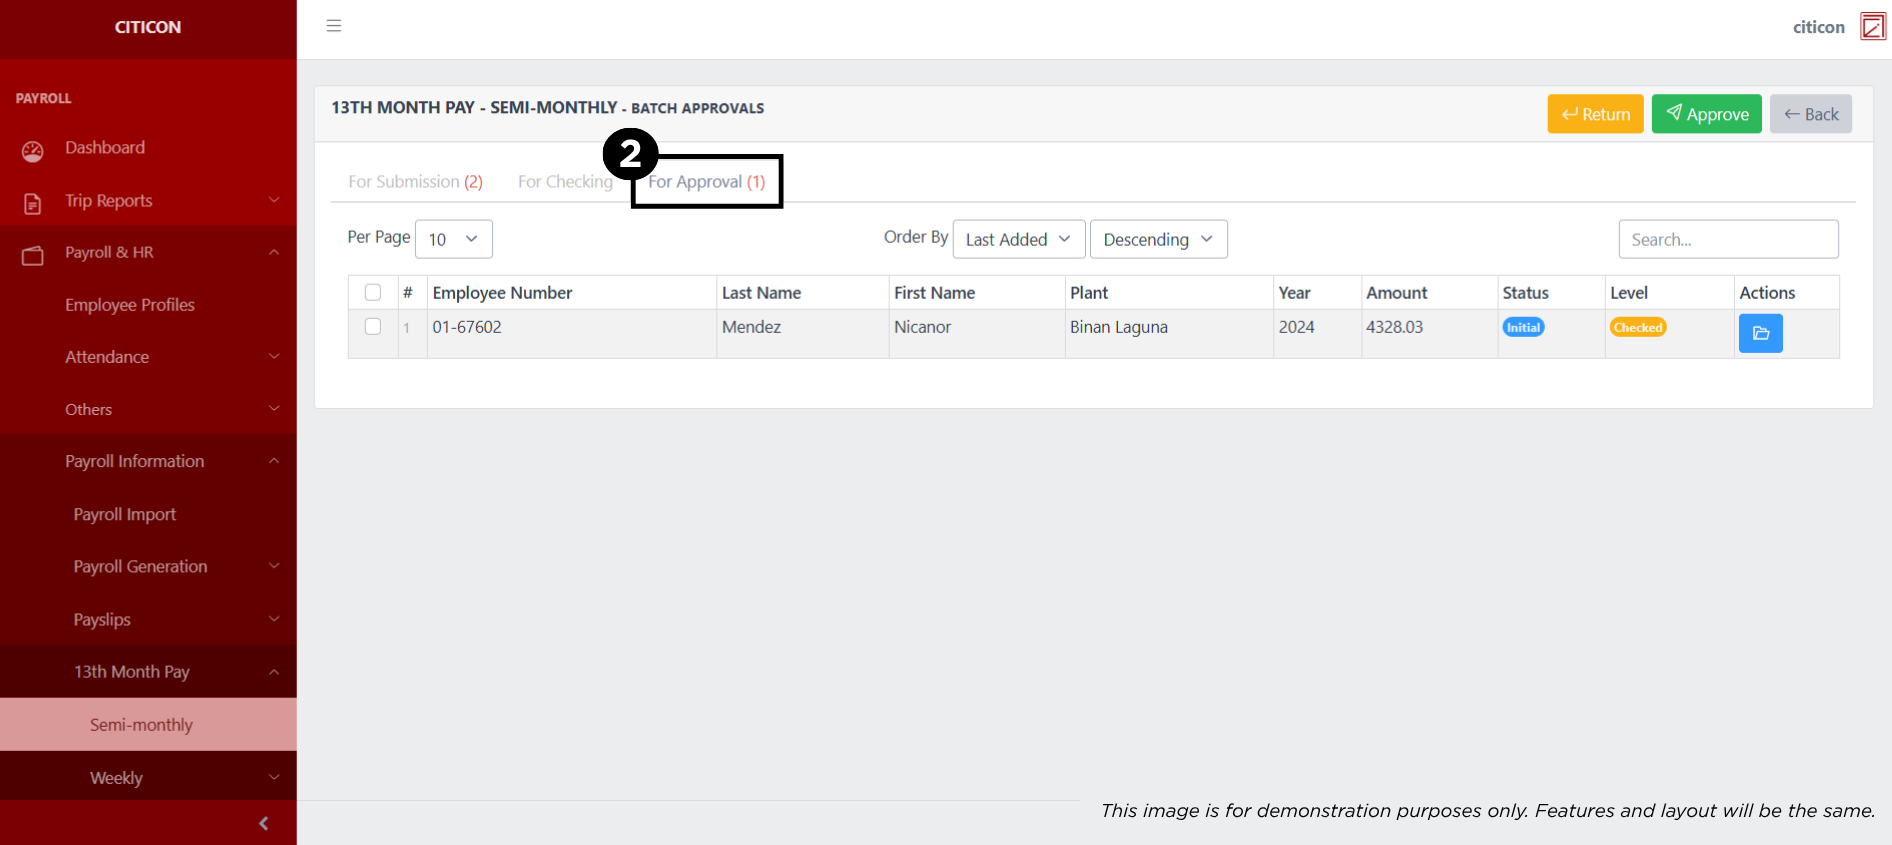
Task: Switch to the For Submission tab
Action: [415, 182]
